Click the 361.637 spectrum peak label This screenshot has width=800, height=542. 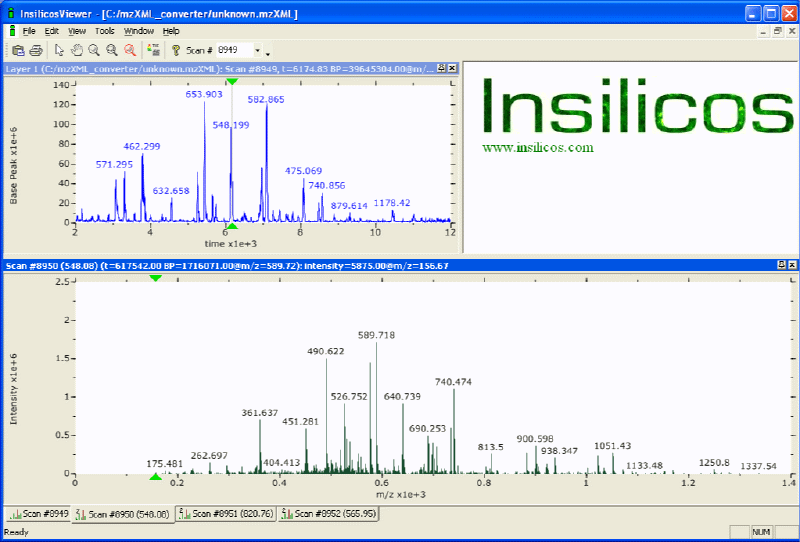[x=260, y=413]
